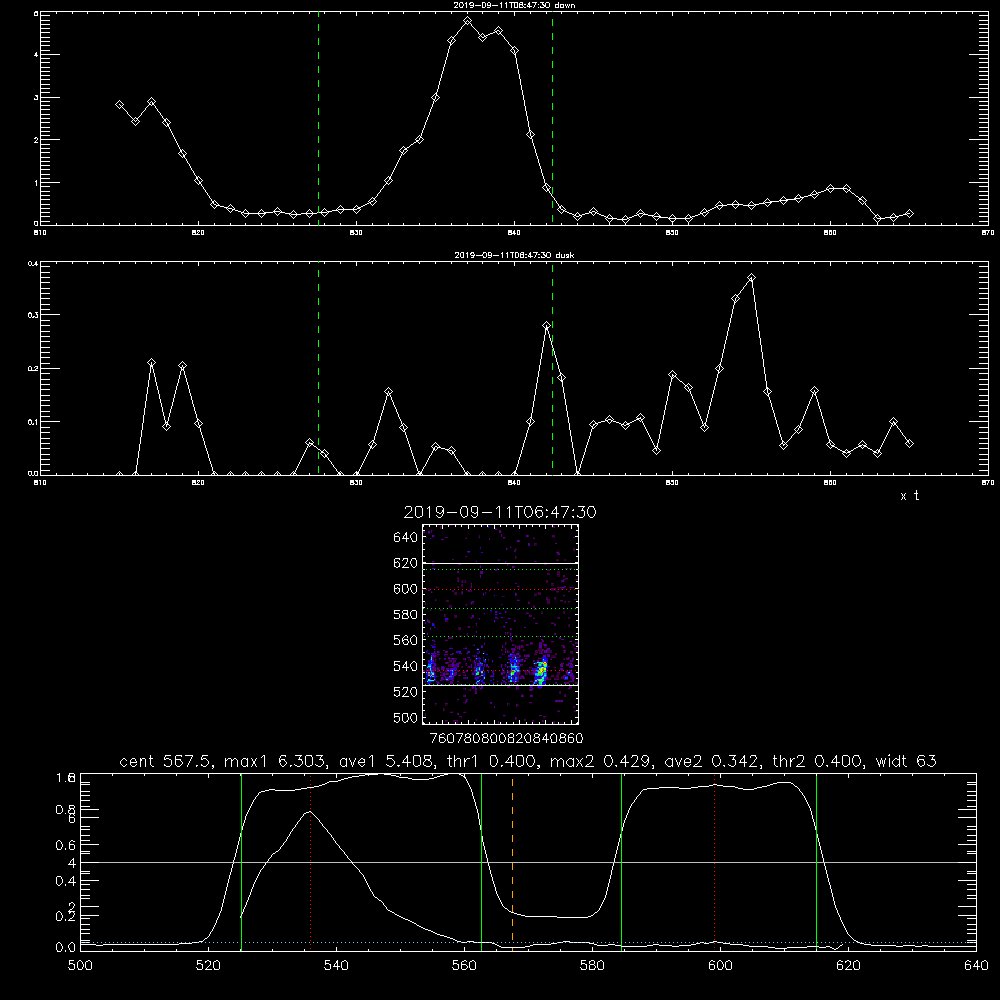Click the horizontal 0.4 threshold line in bottom plot
Viewport: 1000px width, 1000px height.
tap(528, 862)
